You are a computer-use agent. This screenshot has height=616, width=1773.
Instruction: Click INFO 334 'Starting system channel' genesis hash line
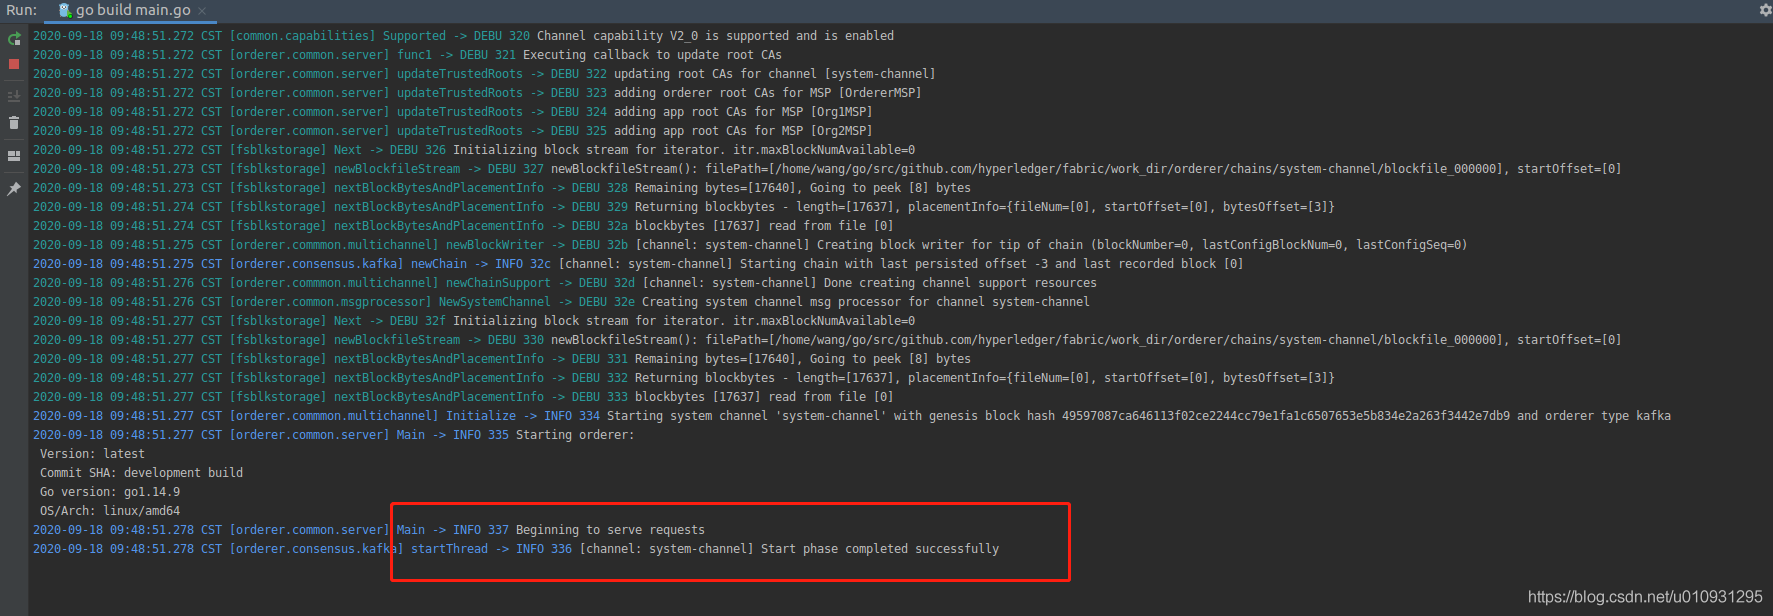coord(852,416)
